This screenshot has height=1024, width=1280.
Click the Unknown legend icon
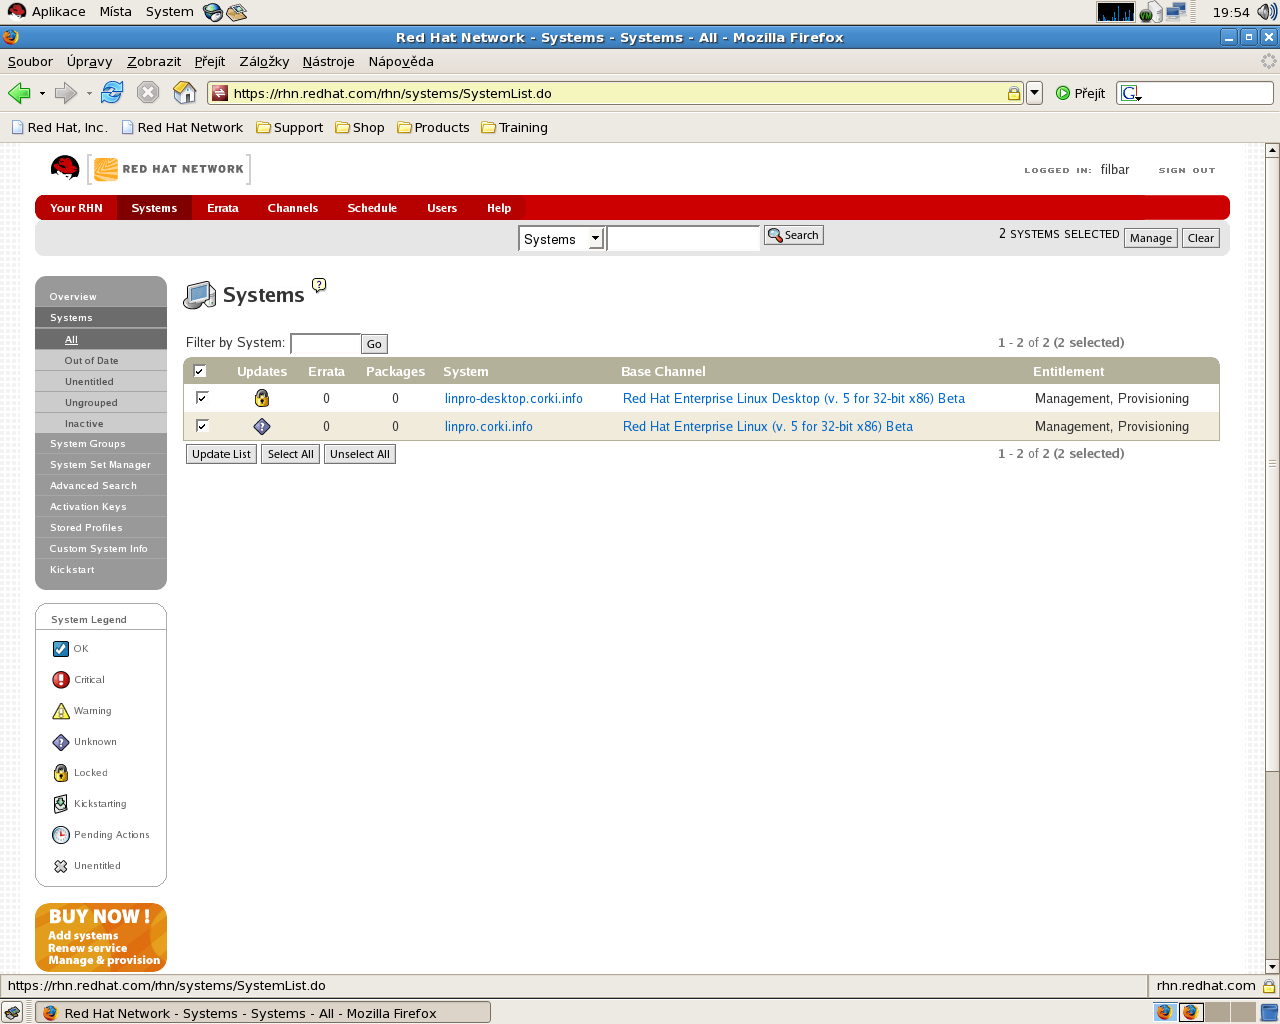pos(61,742)
